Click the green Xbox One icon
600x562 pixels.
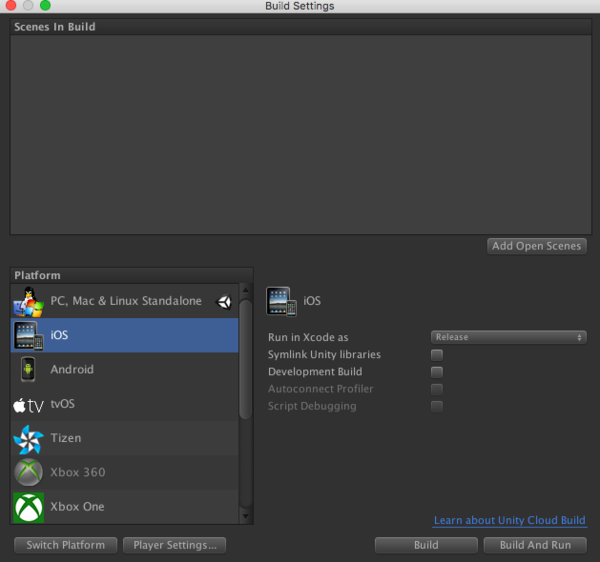coord(28,507)
